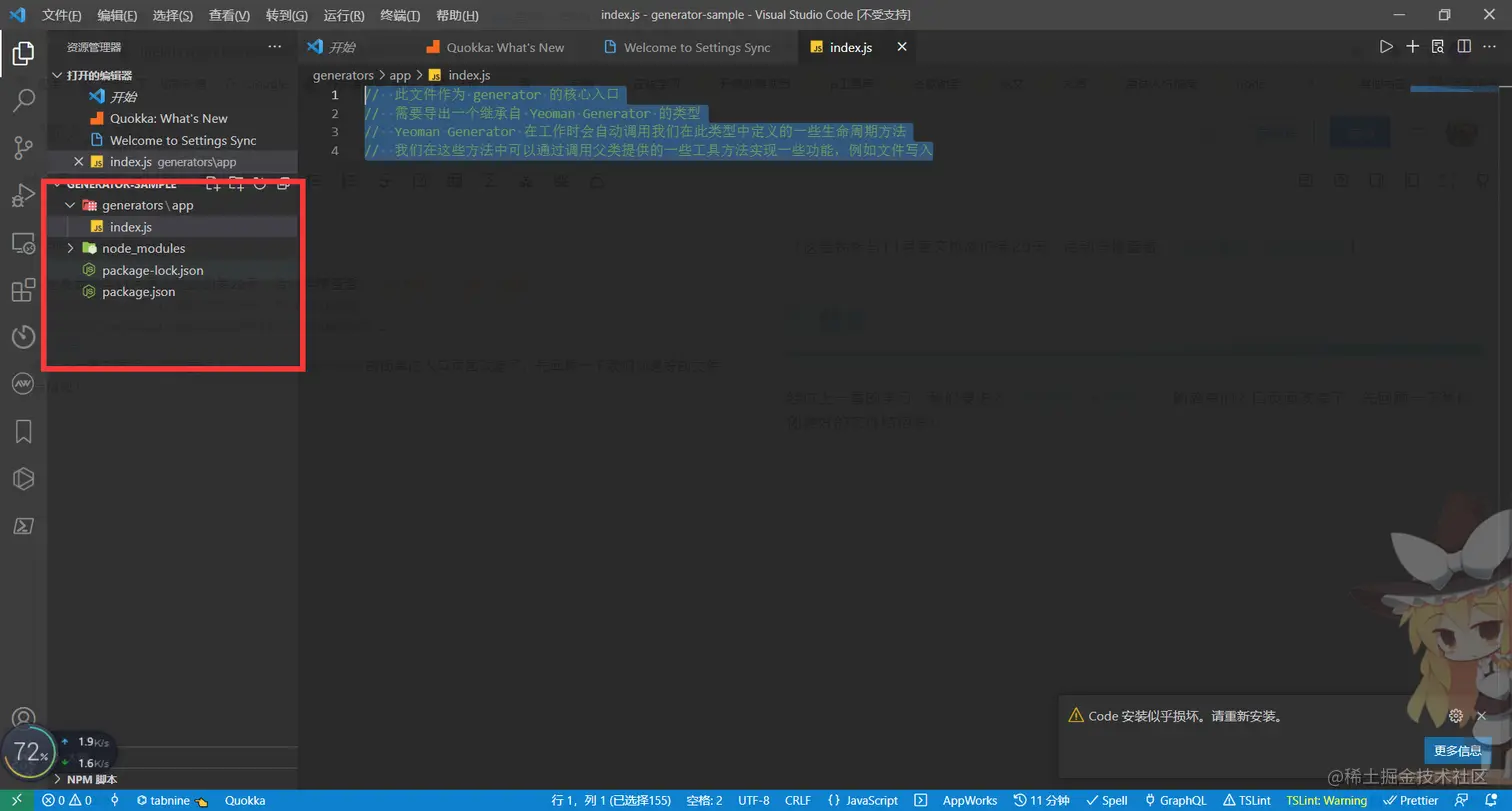Click the feedback icon in status bar
The width and height of the screenshot is (1512, 811).
1464,801
